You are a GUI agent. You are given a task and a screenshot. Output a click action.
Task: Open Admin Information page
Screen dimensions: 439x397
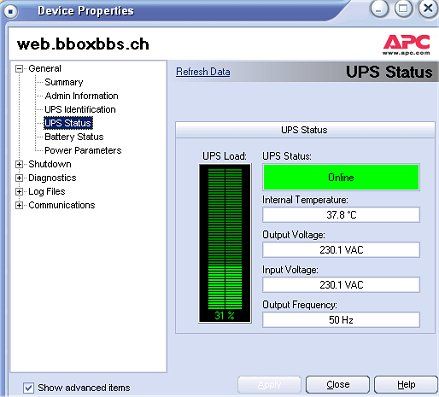[81, 96]
